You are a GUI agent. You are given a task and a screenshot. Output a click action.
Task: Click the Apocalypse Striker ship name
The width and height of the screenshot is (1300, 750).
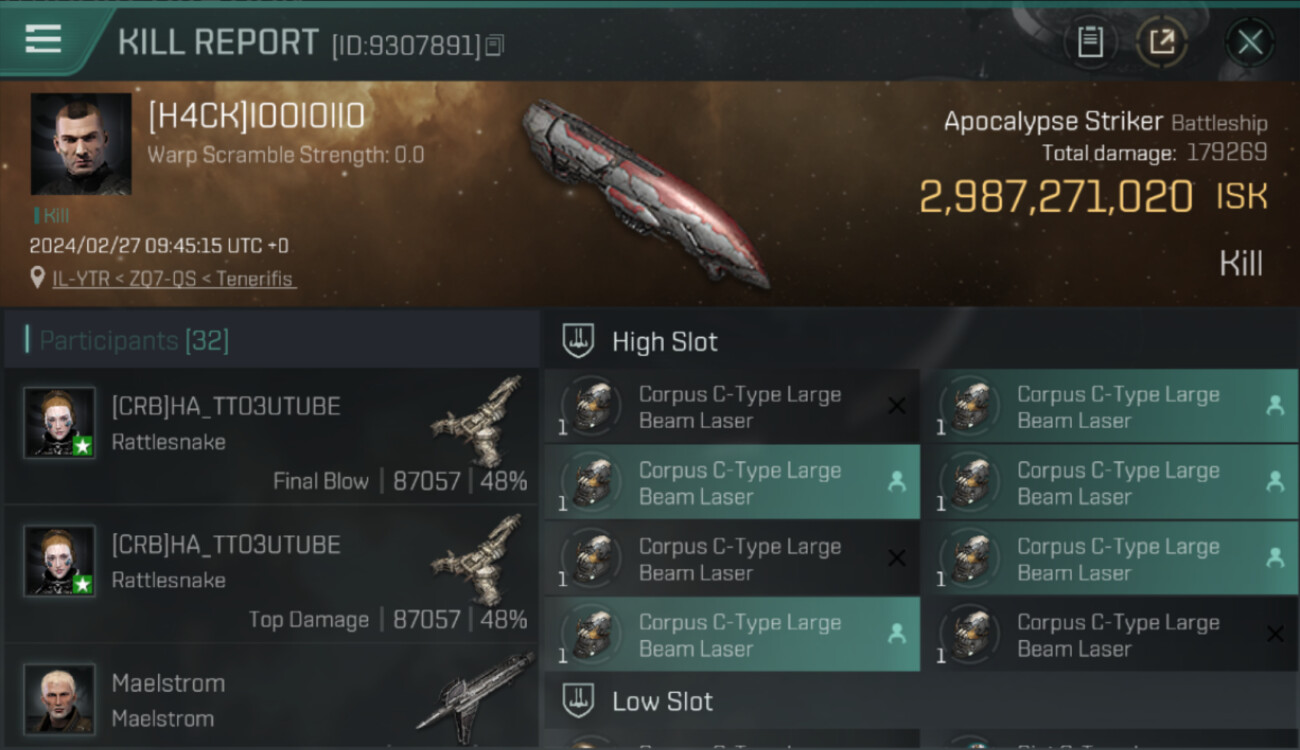(x=1053, y=122)
